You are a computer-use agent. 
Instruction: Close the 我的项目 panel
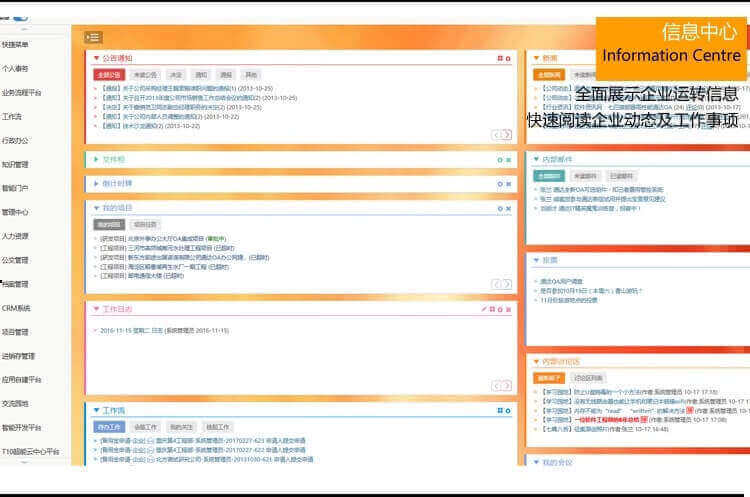508,208
